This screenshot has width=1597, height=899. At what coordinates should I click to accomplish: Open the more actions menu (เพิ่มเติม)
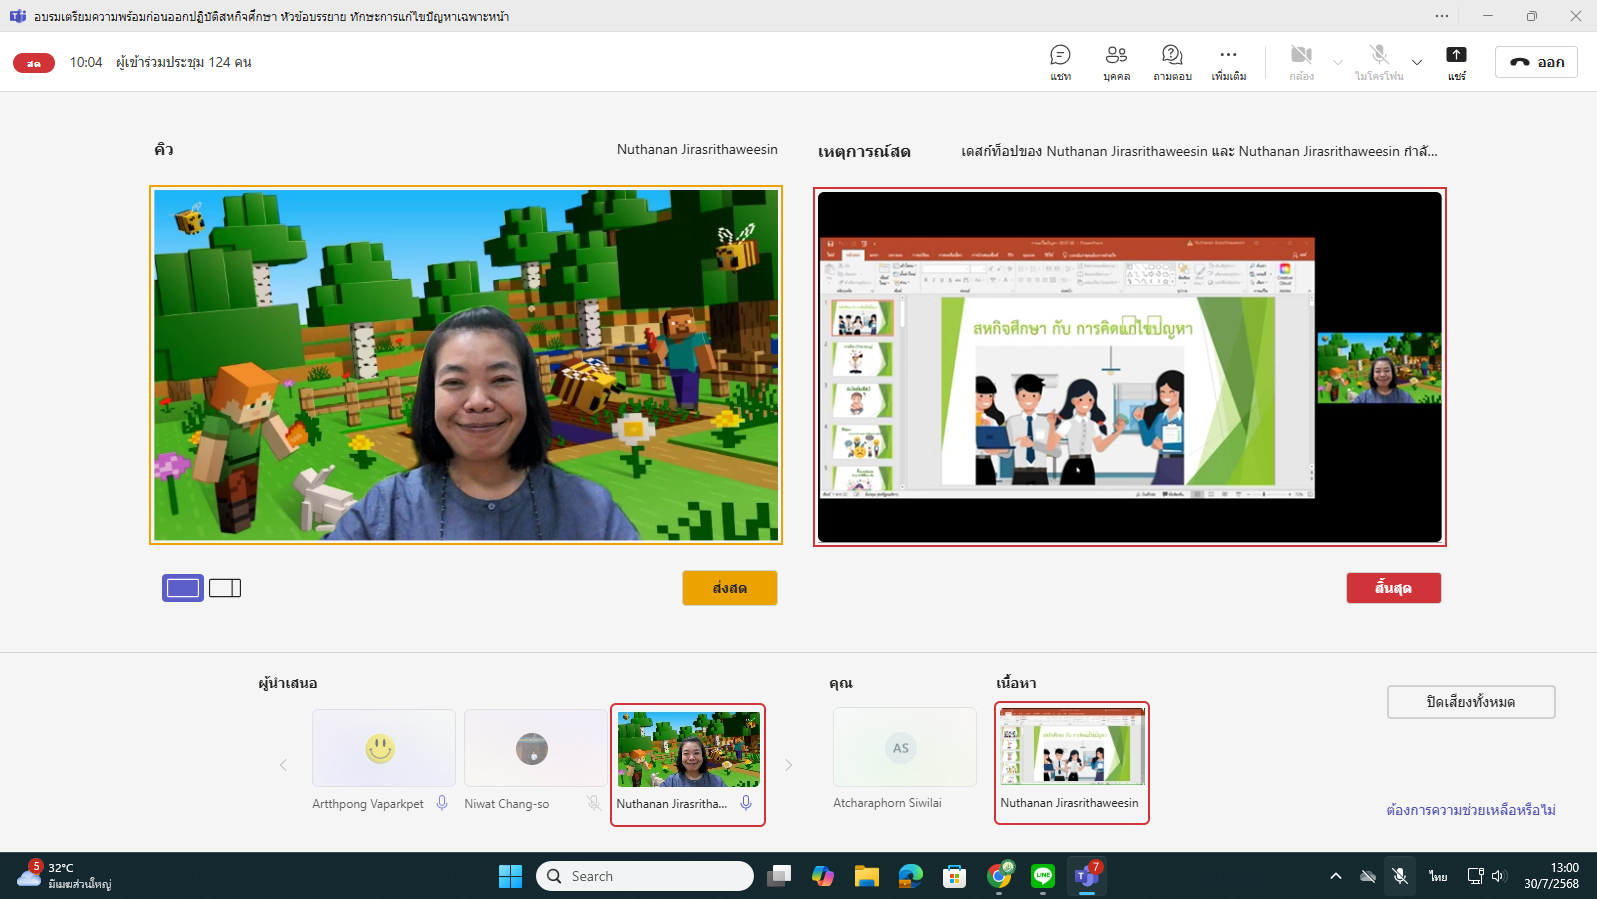pyautogui.click(x=1228, y=62)
